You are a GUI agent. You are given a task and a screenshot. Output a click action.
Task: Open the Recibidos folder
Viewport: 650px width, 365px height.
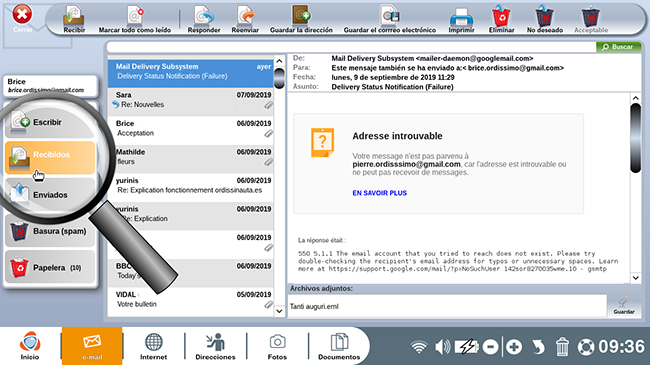[50, 158]
